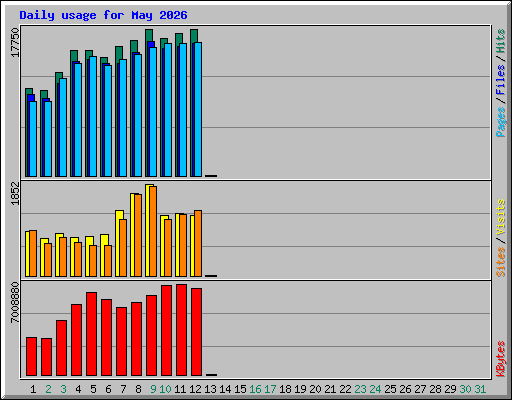Click the red KBytes bar for day 1
The image size is (512, 400).
tap(31, 357)
